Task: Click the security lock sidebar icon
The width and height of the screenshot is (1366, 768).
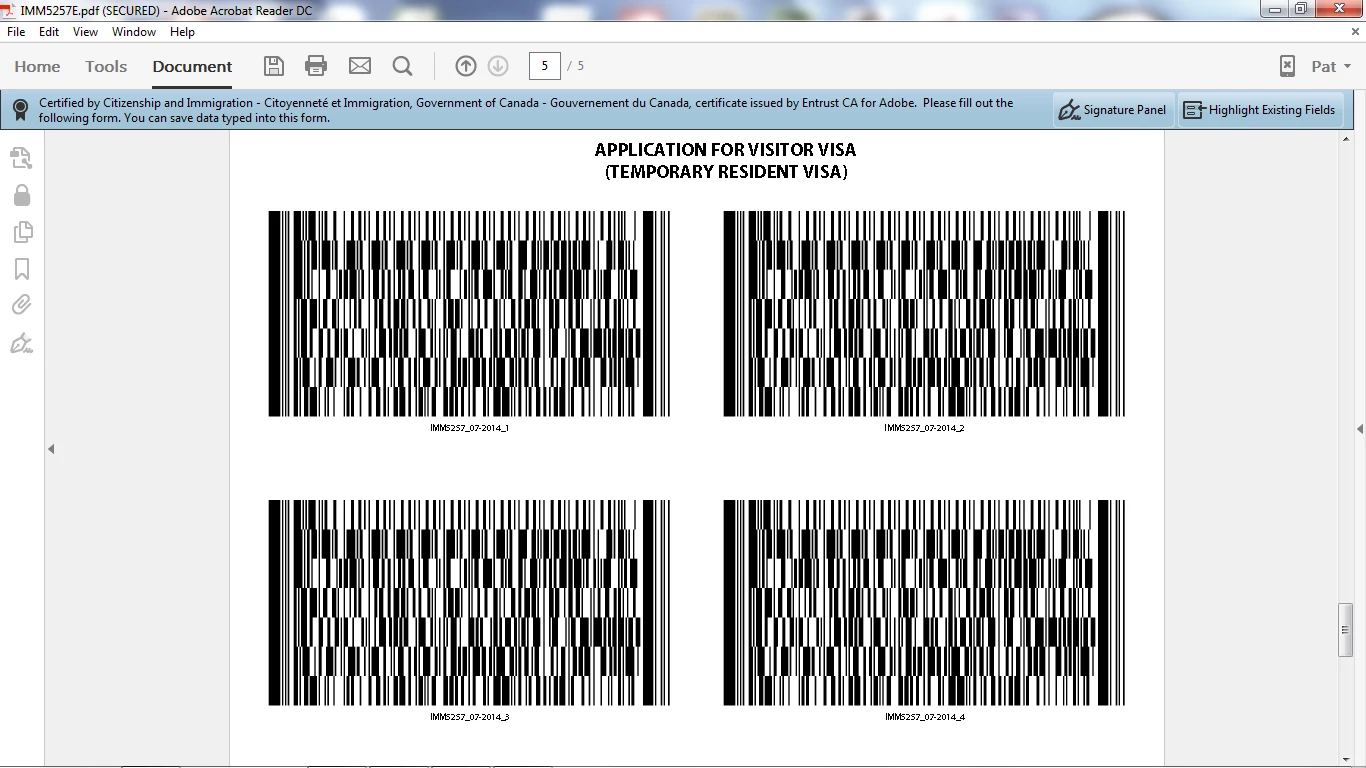Action: tap(22, 195)
